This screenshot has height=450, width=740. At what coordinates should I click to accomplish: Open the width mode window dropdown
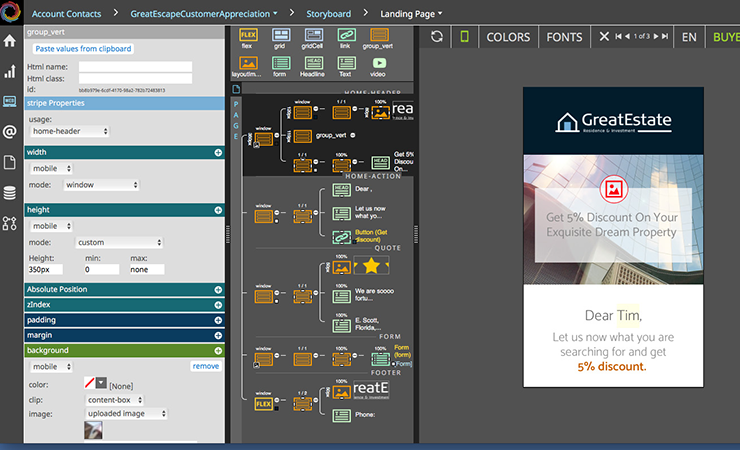[x=102, y=184]
